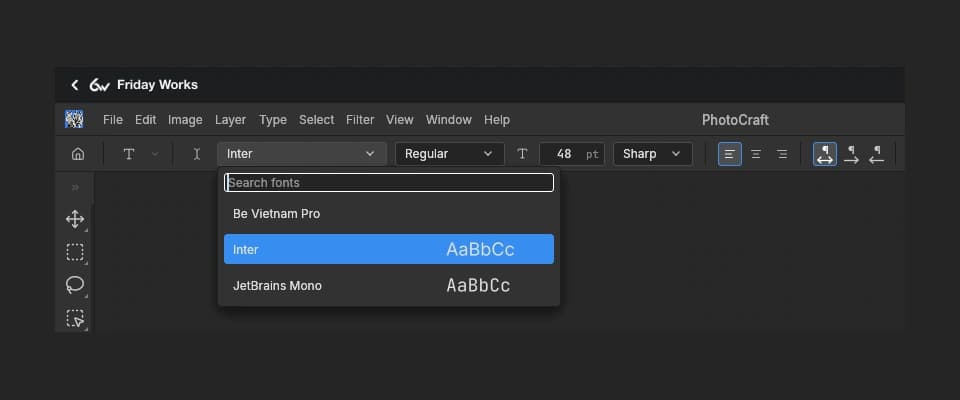Open the Filter menu
960x400 pixels.
[360, 120]
